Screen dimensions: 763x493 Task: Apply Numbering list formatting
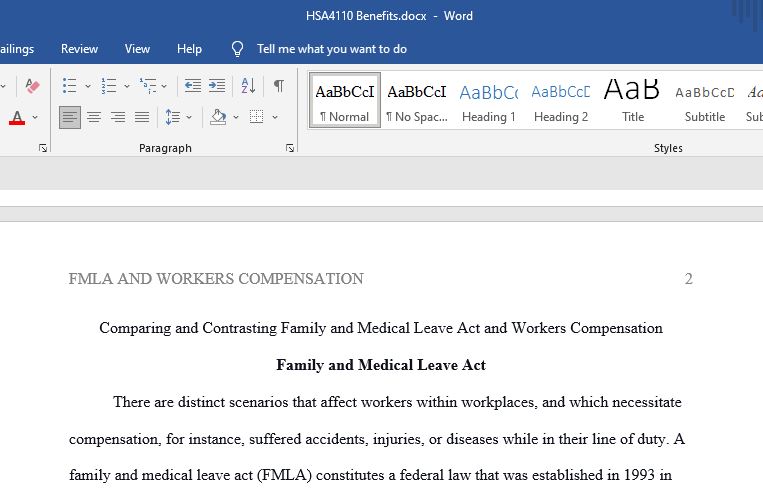point(109,86)
